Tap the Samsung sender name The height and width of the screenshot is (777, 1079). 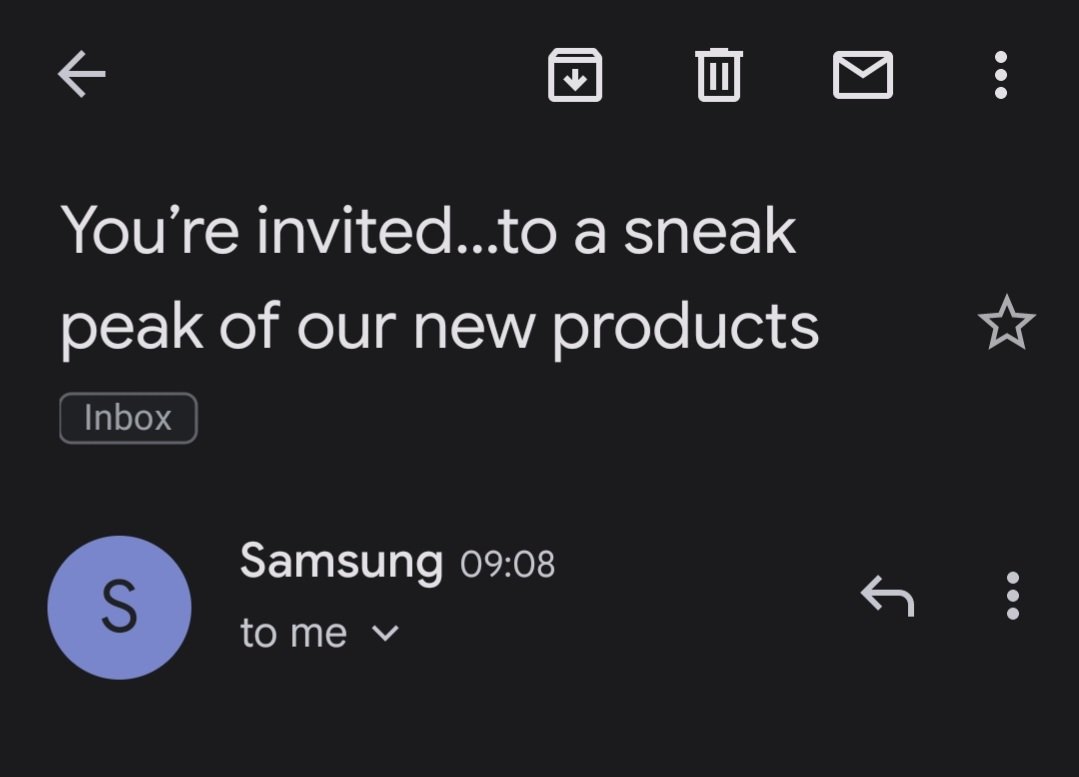click(341, 562)
